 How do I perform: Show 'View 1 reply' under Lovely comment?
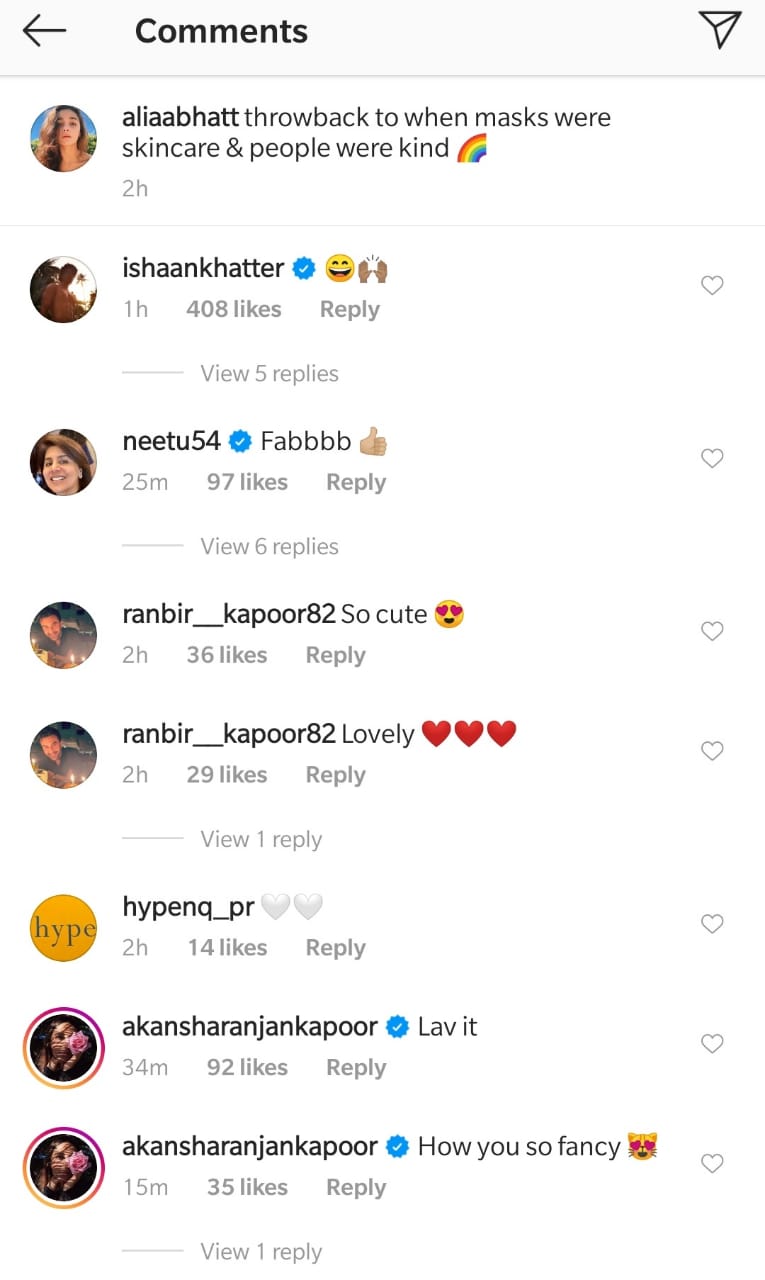pos(260,840)
